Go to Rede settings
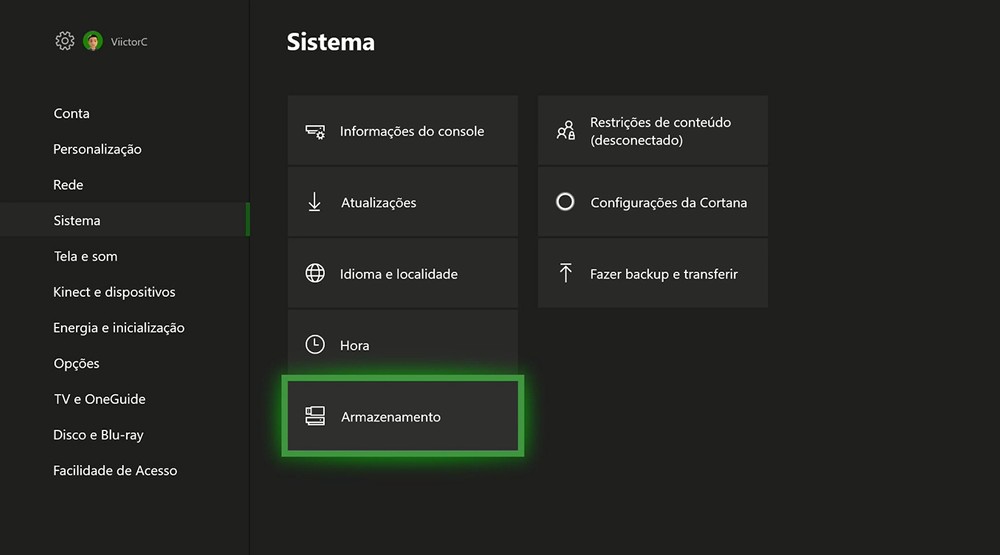This screenshot has width=1000, height=555. [68, 185]
